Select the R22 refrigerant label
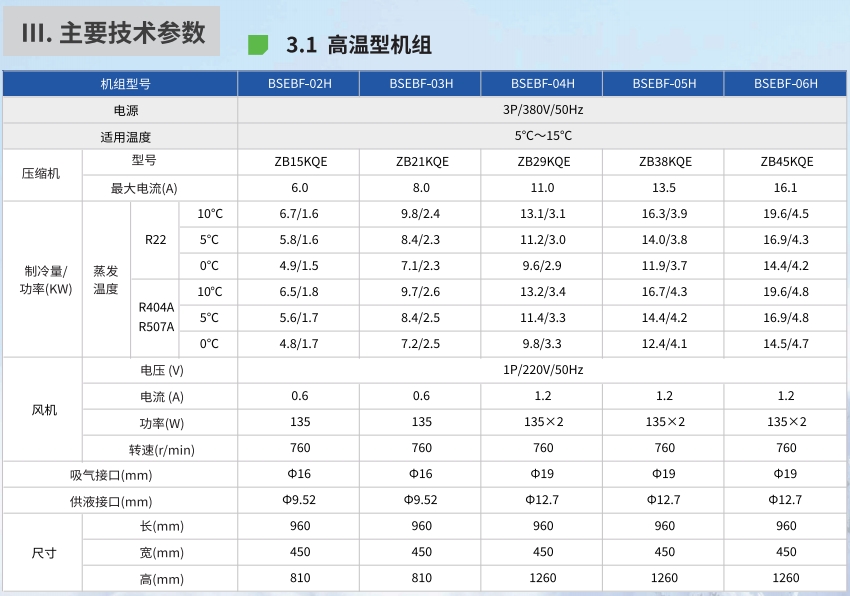 [155, 240]
